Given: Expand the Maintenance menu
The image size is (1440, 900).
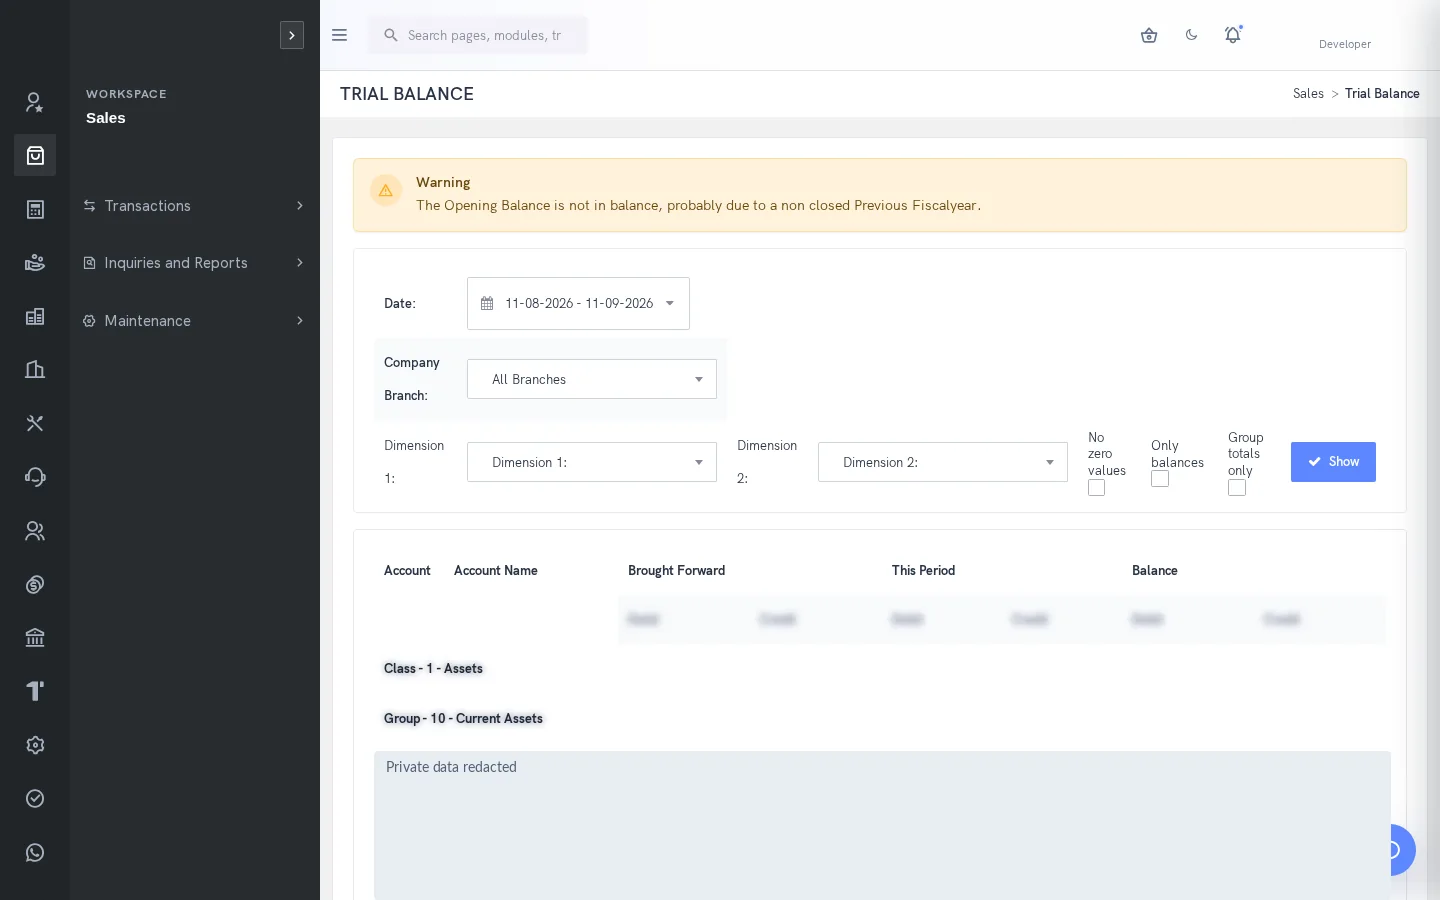Looking at the screenshot, I should (195, 321).
